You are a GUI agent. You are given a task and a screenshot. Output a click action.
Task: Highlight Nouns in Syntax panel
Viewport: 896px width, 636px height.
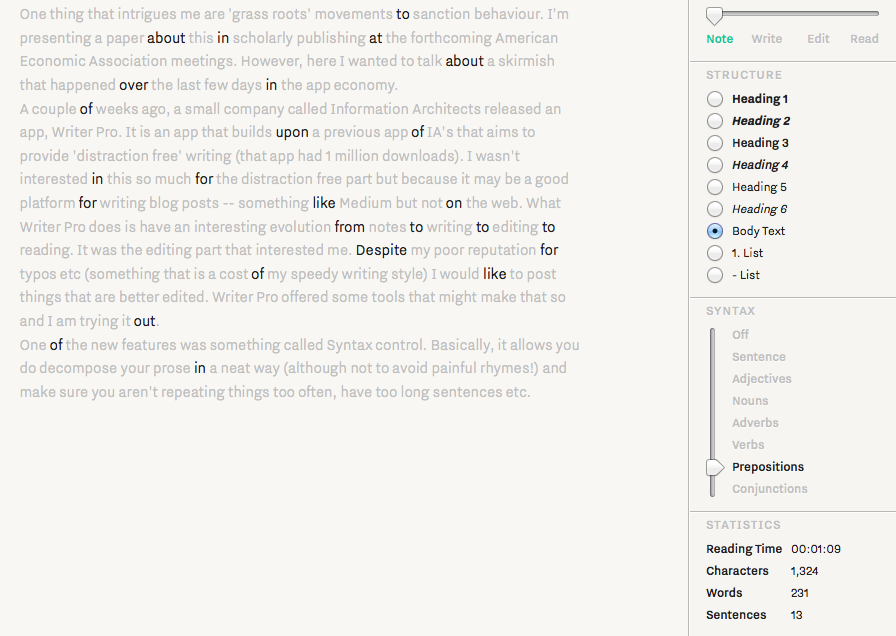(x=750, y=401)
